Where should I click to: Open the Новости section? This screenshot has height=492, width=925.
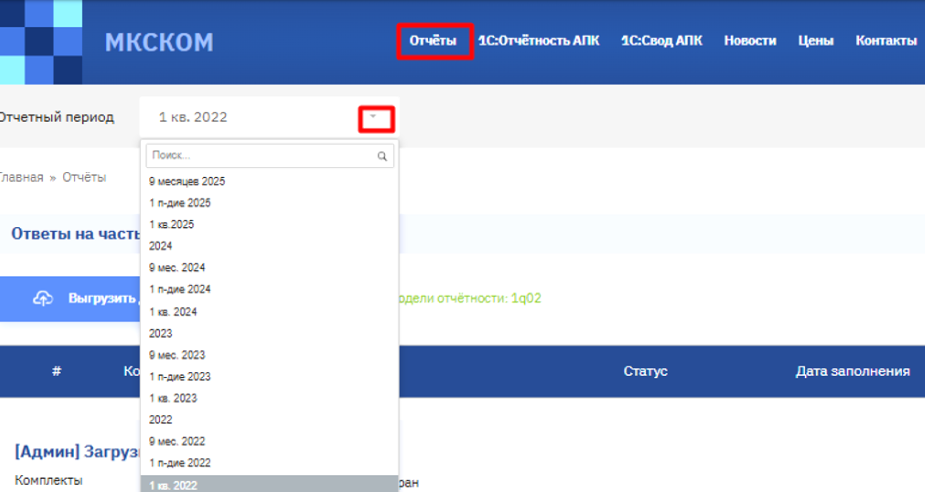click(750, 41)
